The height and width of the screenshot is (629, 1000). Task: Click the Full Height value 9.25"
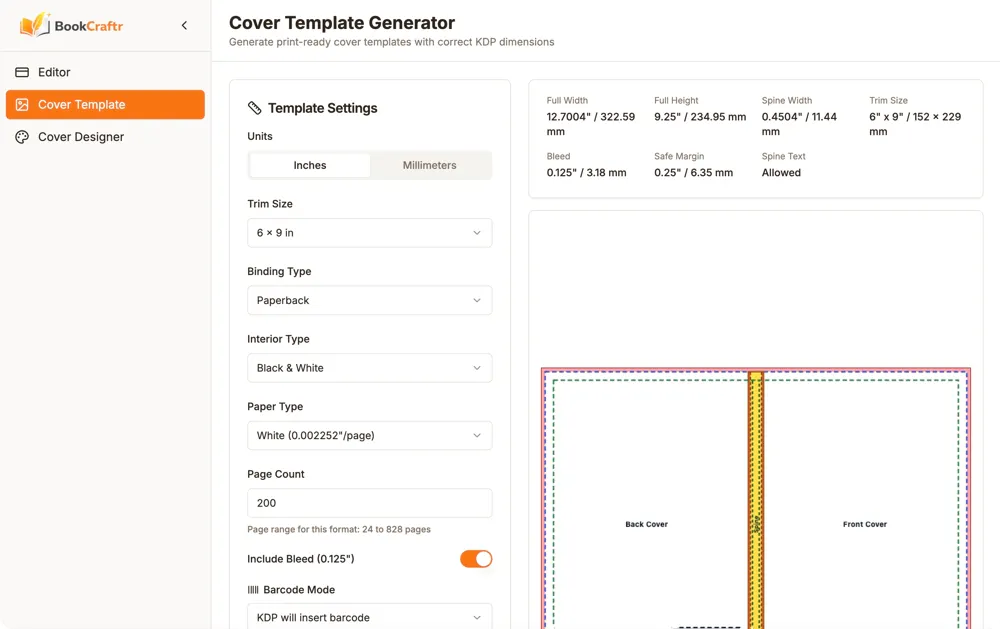tap(700, 117)
